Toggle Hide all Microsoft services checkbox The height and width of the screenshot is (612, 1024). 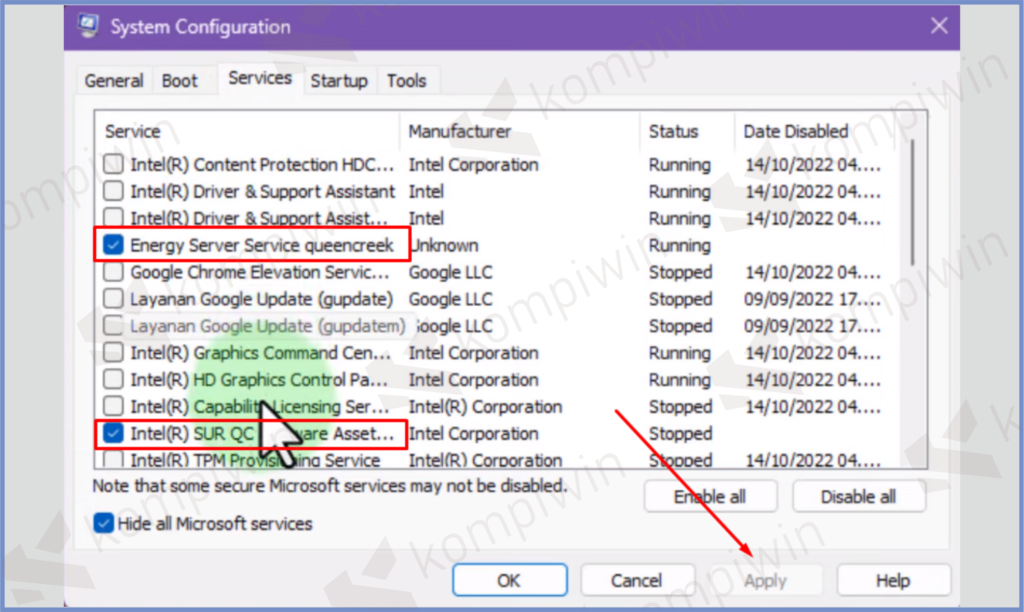pyautogui.click(x=102, y=524)
